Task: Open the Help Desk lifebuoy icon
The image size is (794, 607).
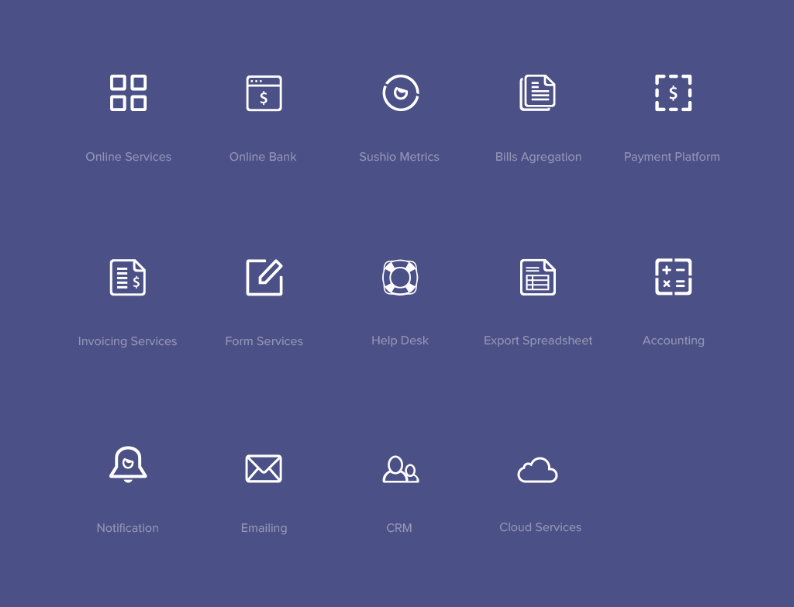Action: pos(400,277)
